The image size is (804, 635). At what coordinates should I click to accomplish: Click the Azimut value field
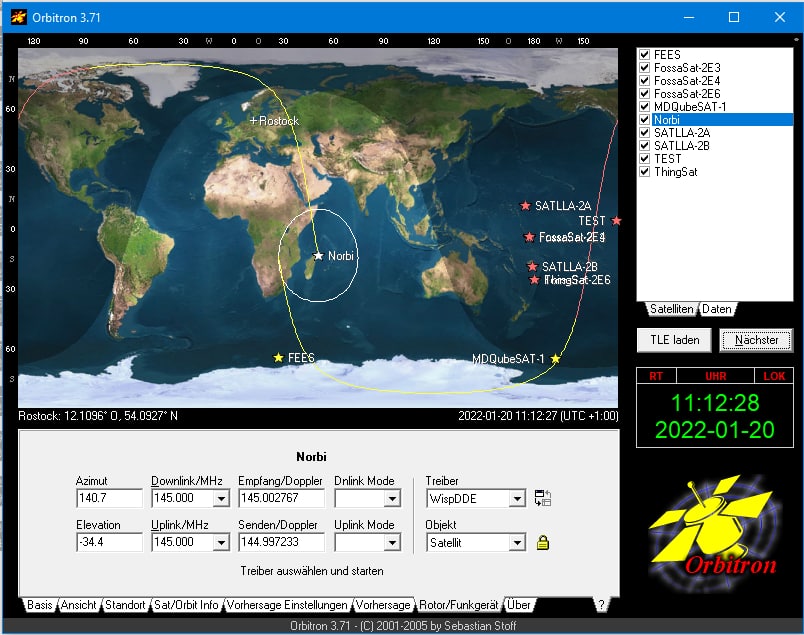coord(108,498)
